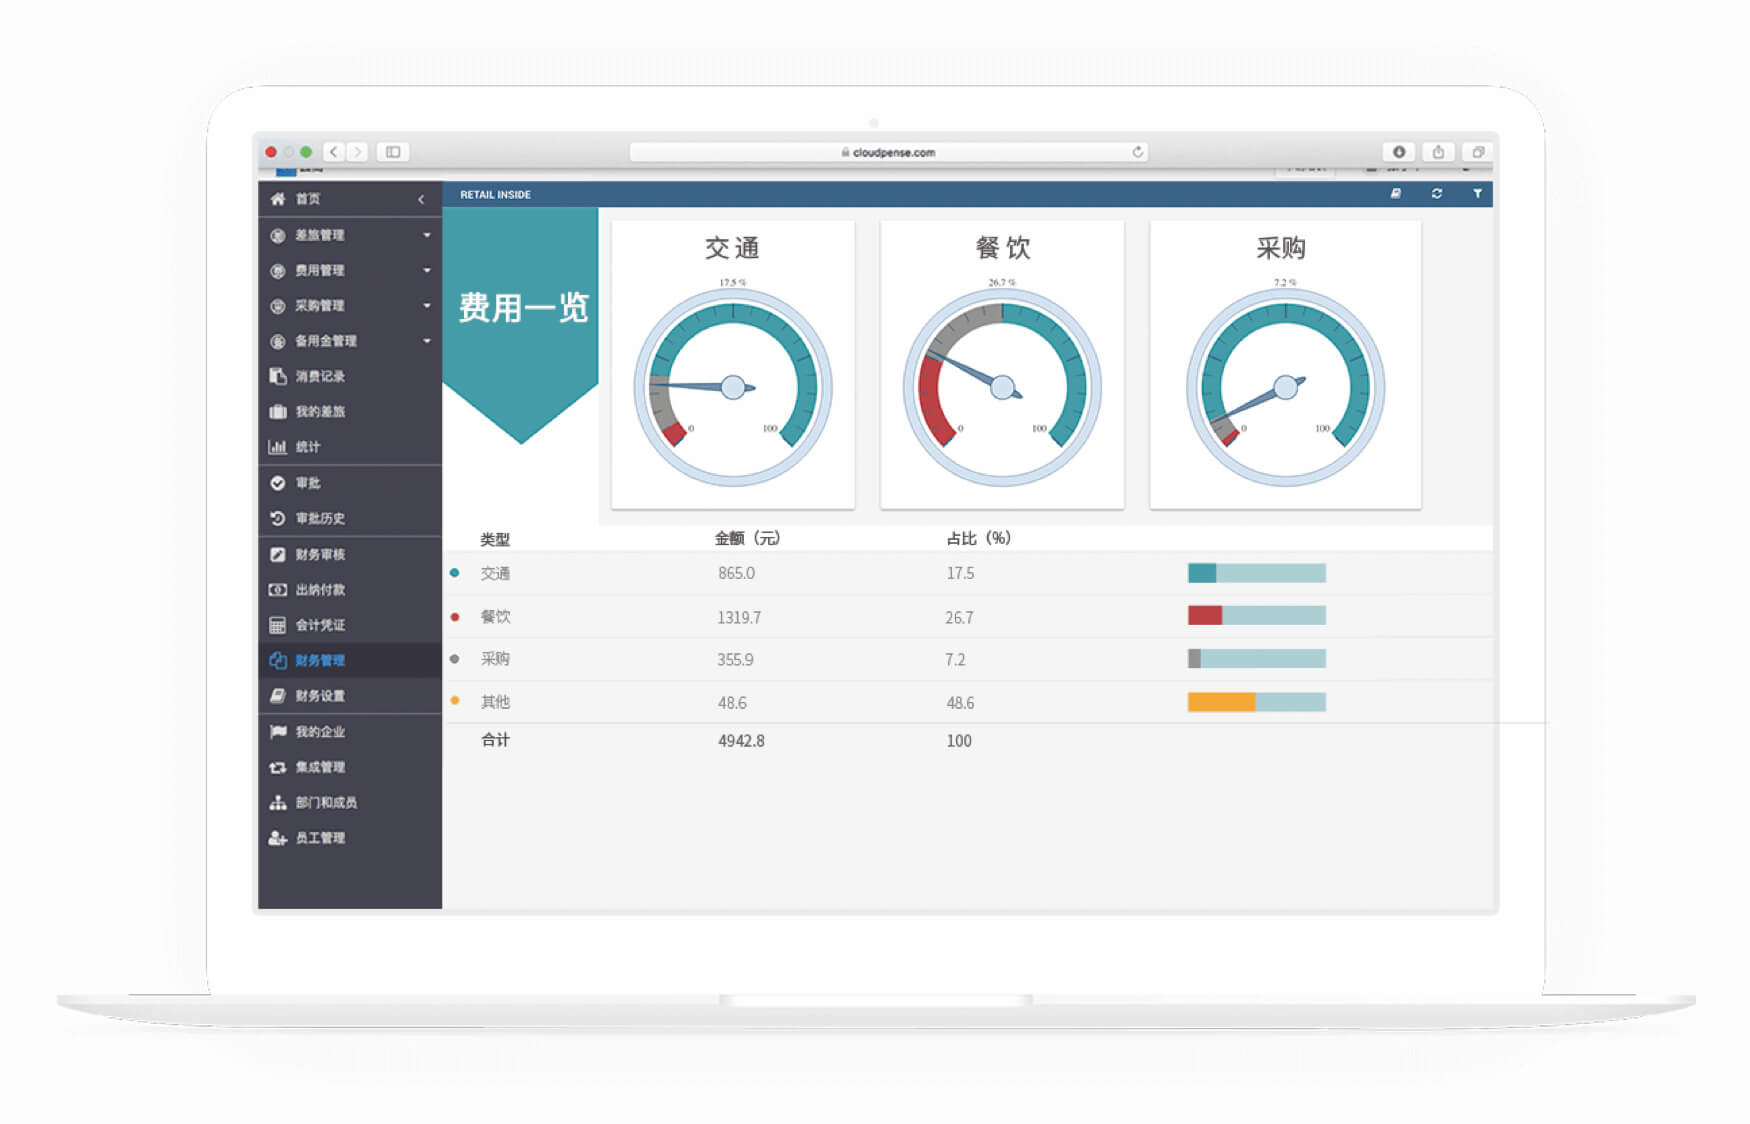Expand the 备用金管理 submenu arrow
This screenshot has width=1750, height=1124.
click(x=427, y=341)
